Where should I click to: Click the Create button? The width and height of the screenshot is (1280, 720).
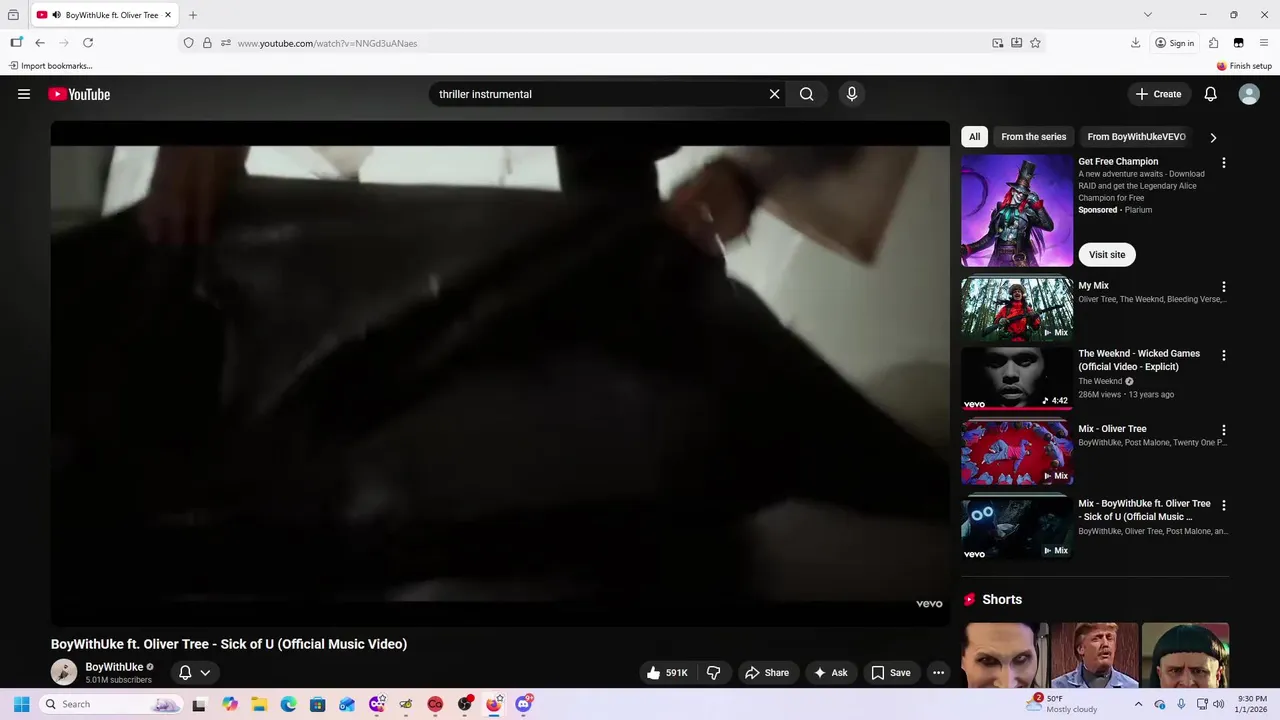click(x=1159, y=94)
